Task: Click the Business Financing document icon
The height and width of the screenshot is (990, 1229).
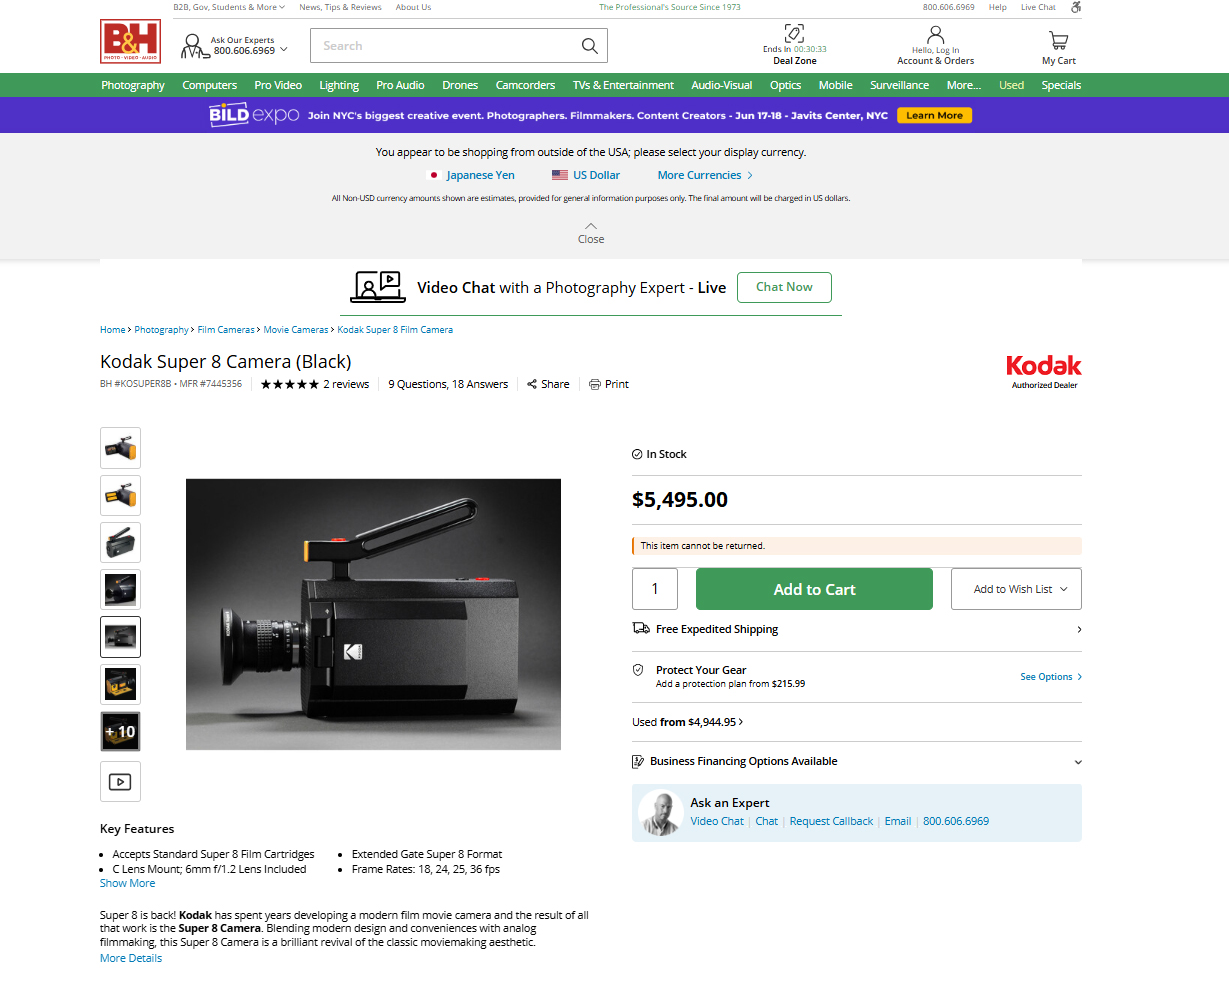Action: coord(638,762)
